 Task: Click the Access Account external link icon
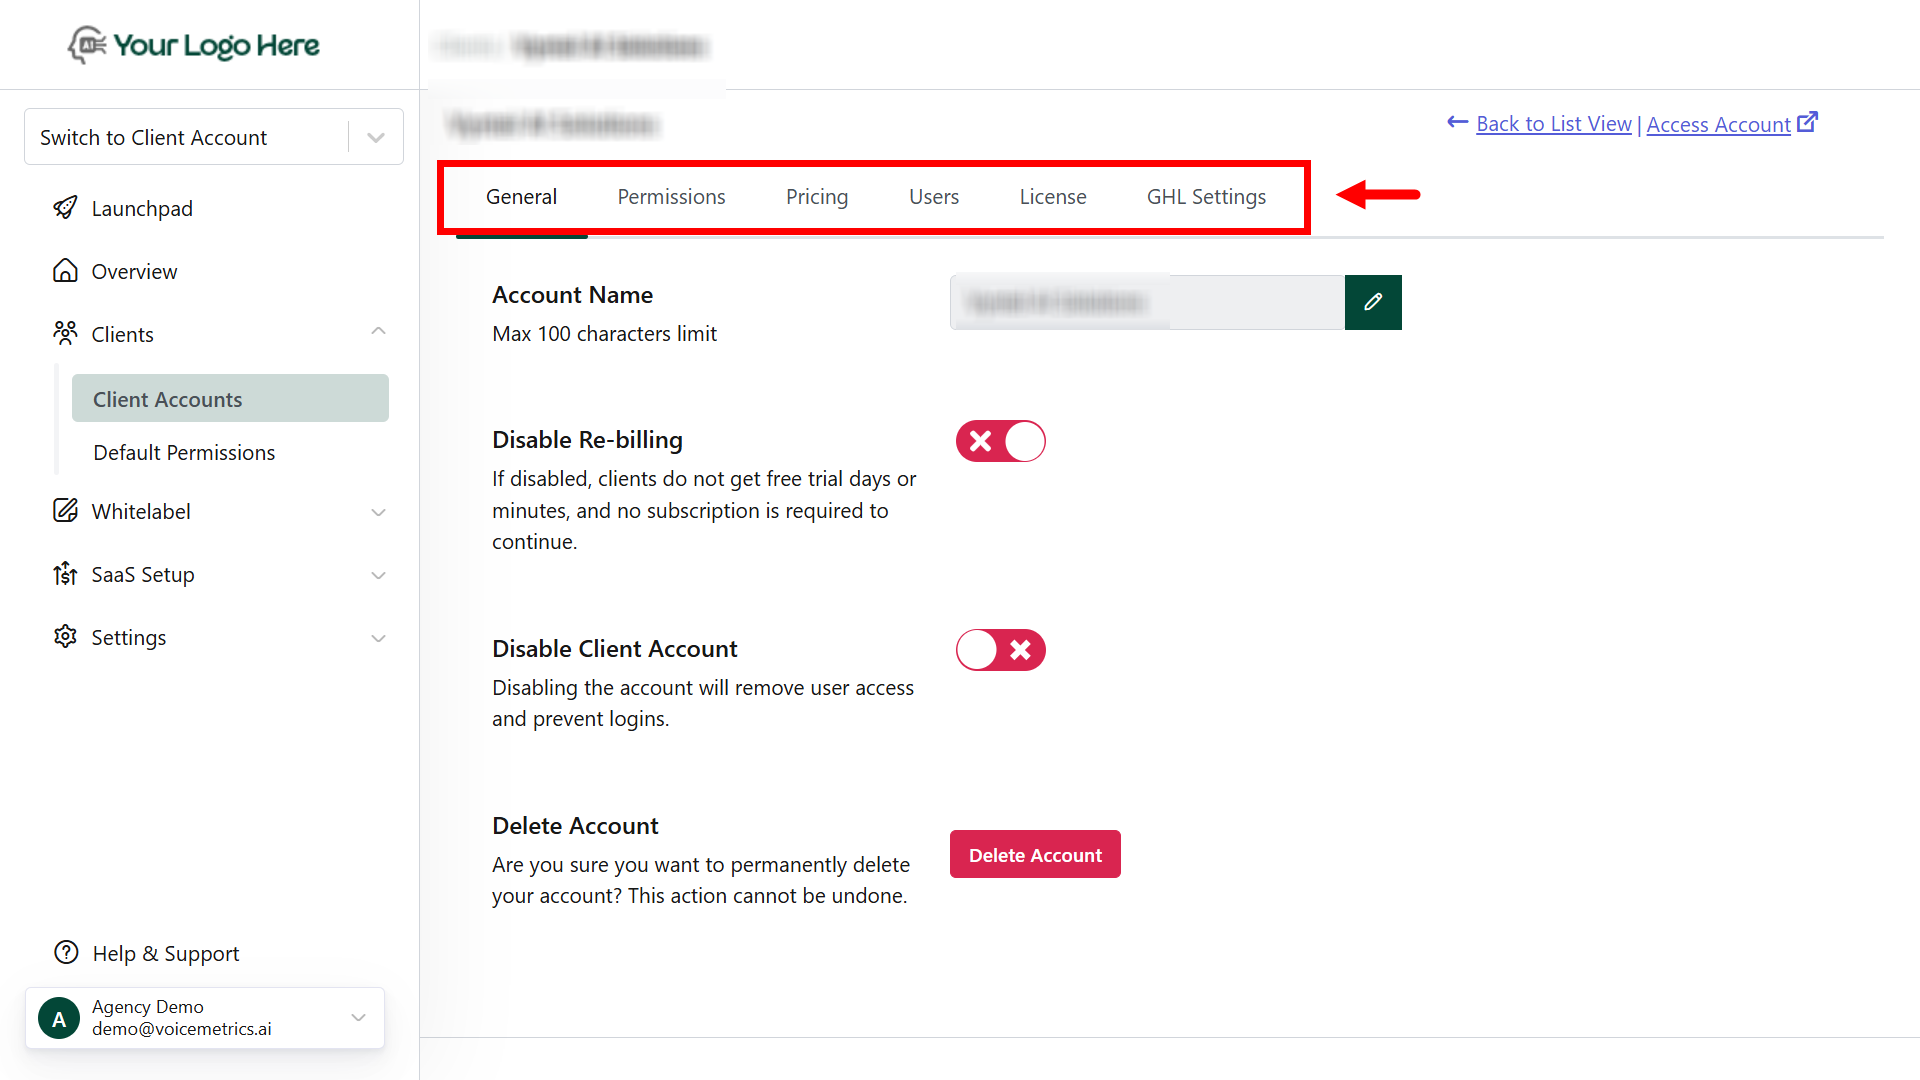pyautogui.click(x=1807, y=122)
